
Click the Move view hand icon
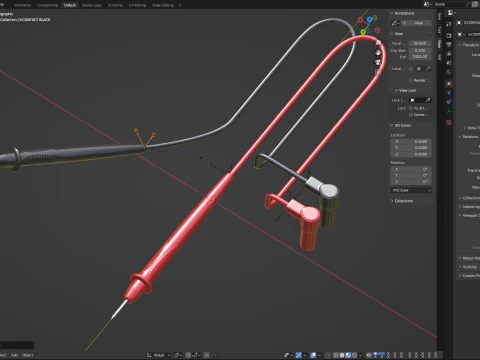coord(378,52)
